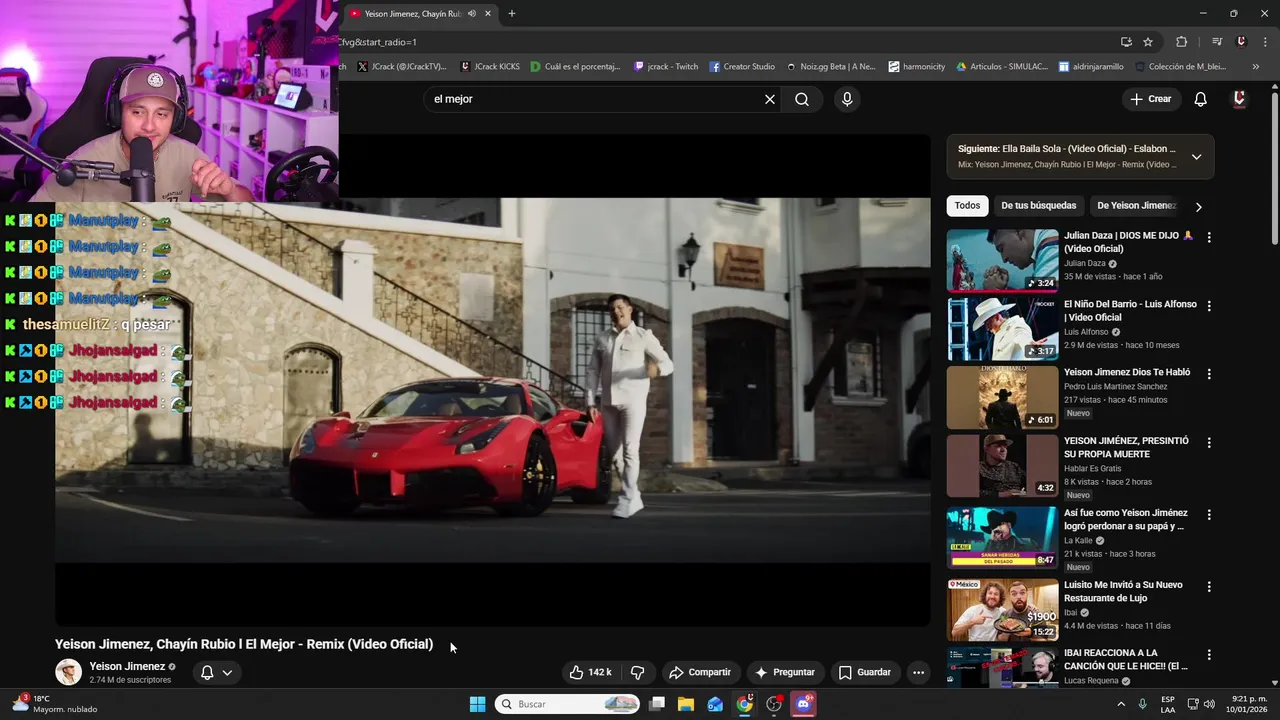Clear the 'el mejor' search text

(x=770, y=99)
